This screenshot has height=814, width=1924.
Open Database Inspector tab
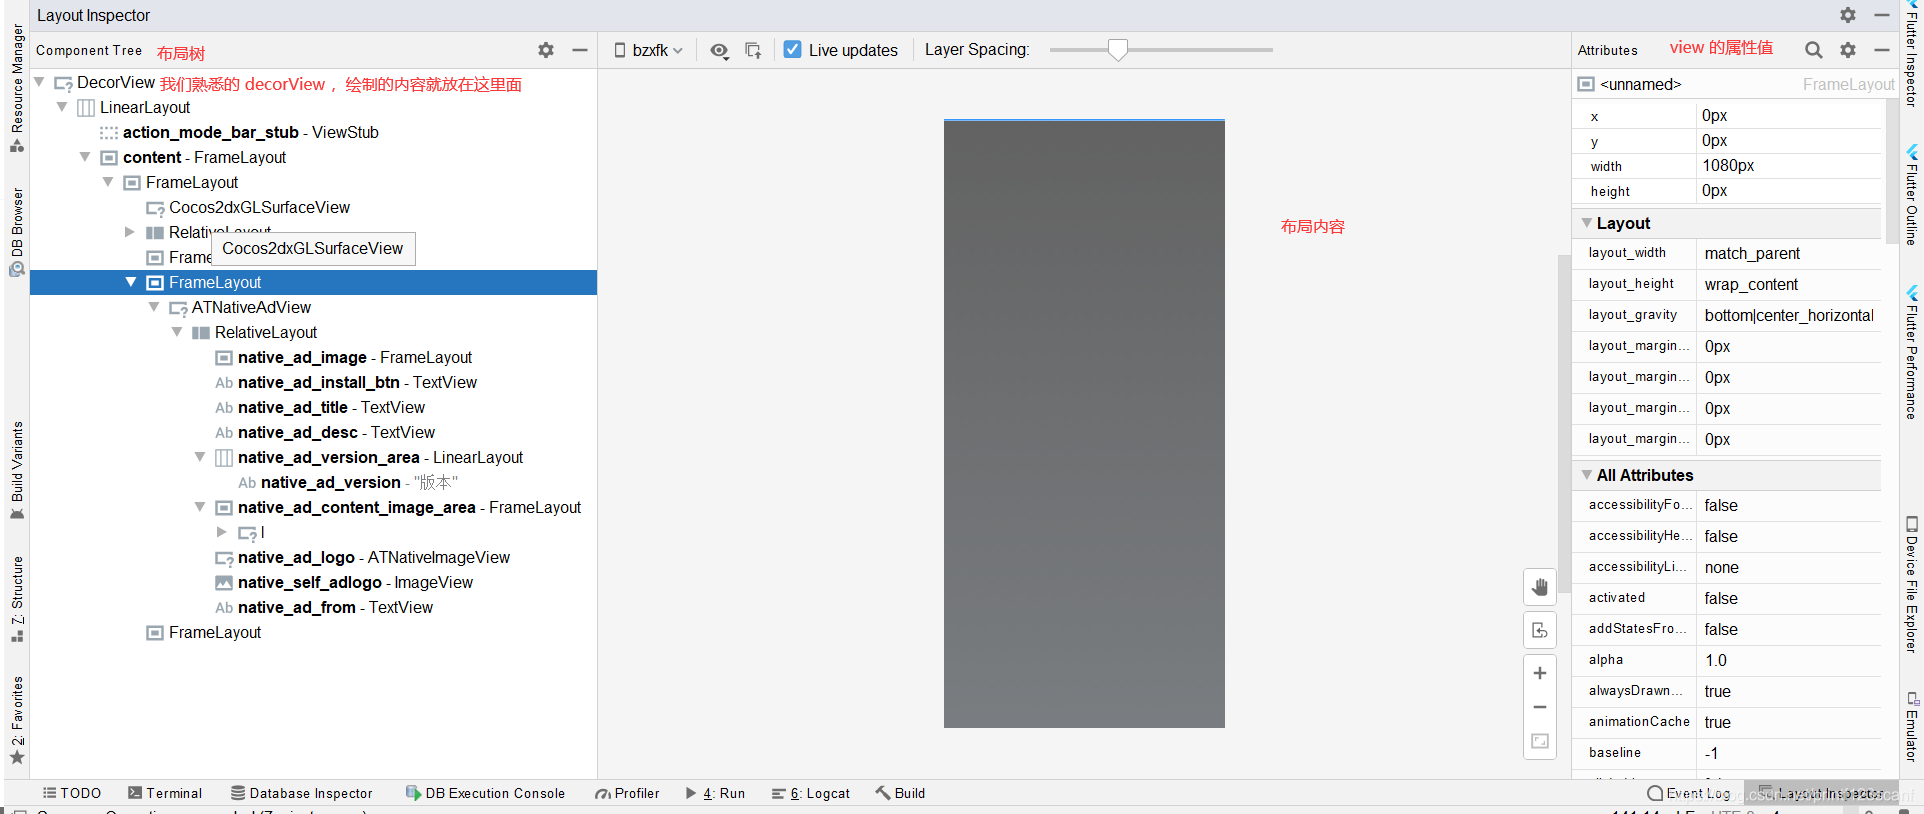coord(302,793)
